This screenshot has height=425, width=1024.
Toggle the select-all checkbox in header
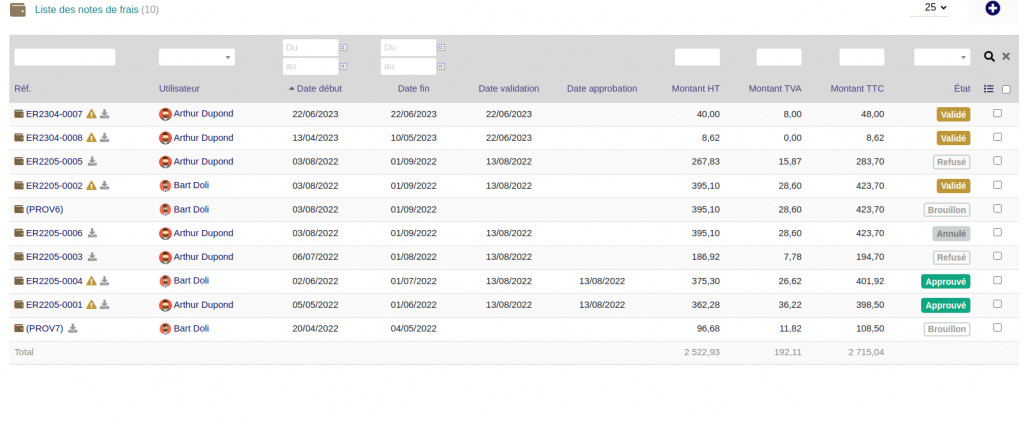[x=1006, y=89]
